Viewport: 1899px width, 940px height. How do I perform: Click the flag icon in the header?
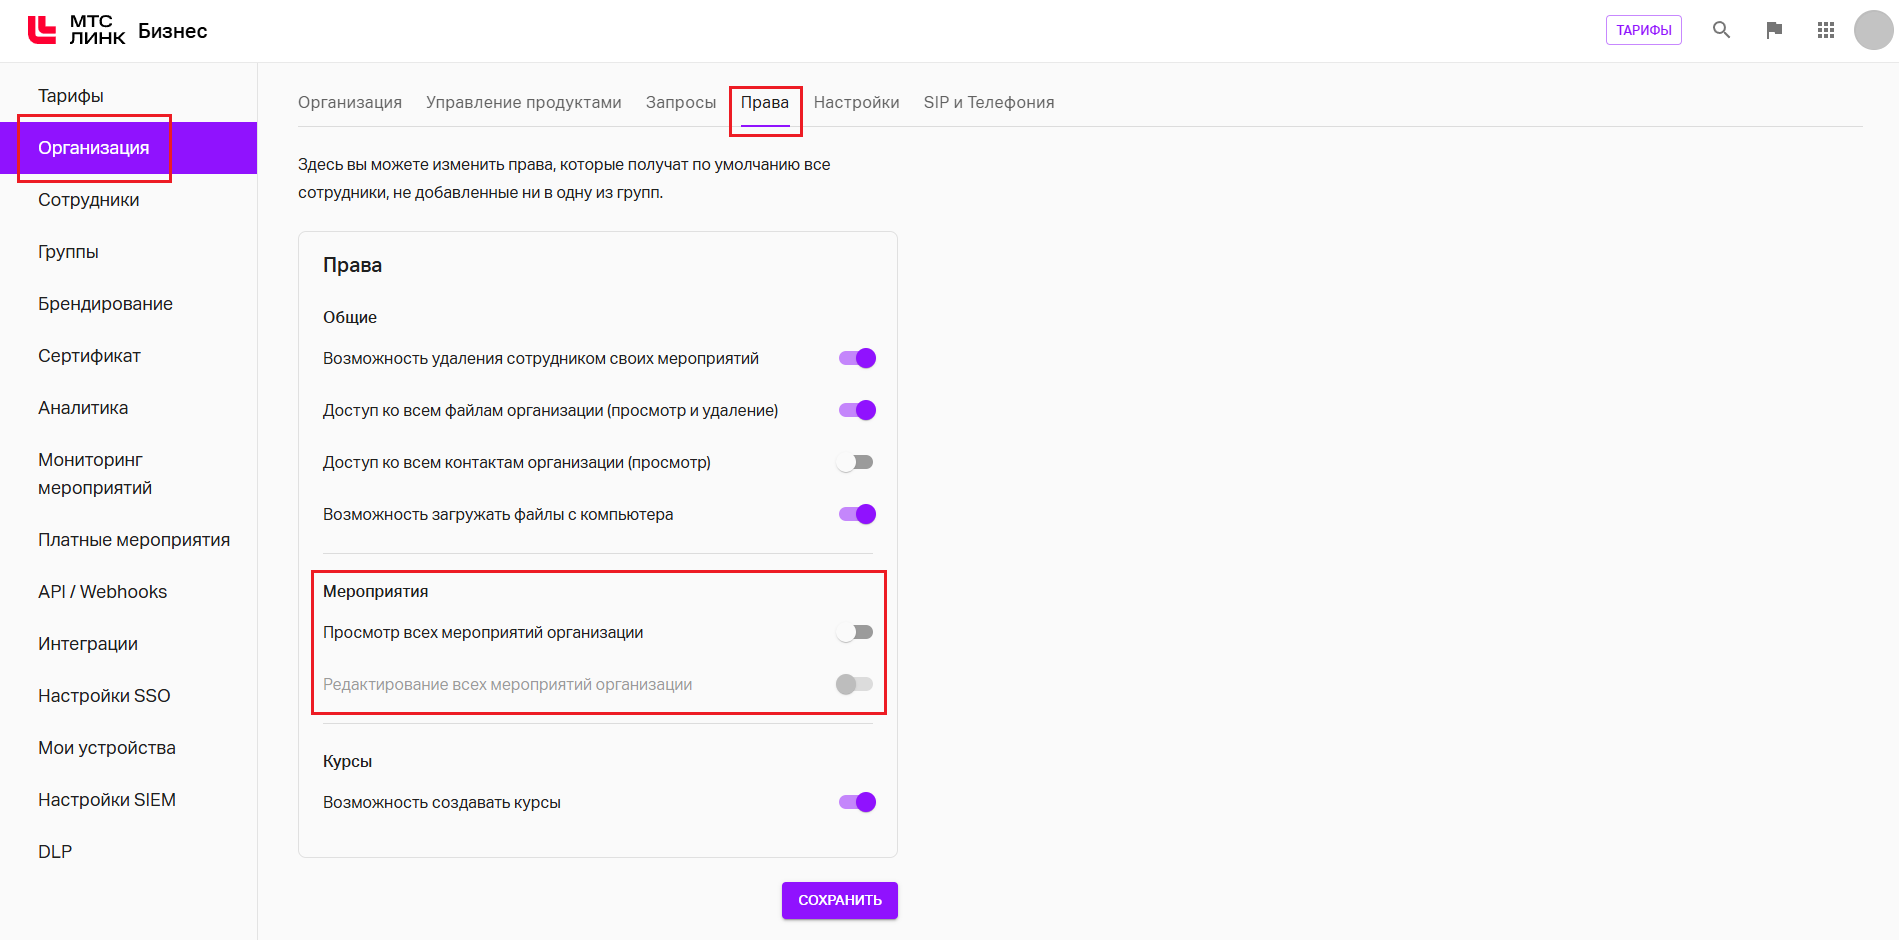tap(1774, 30)
